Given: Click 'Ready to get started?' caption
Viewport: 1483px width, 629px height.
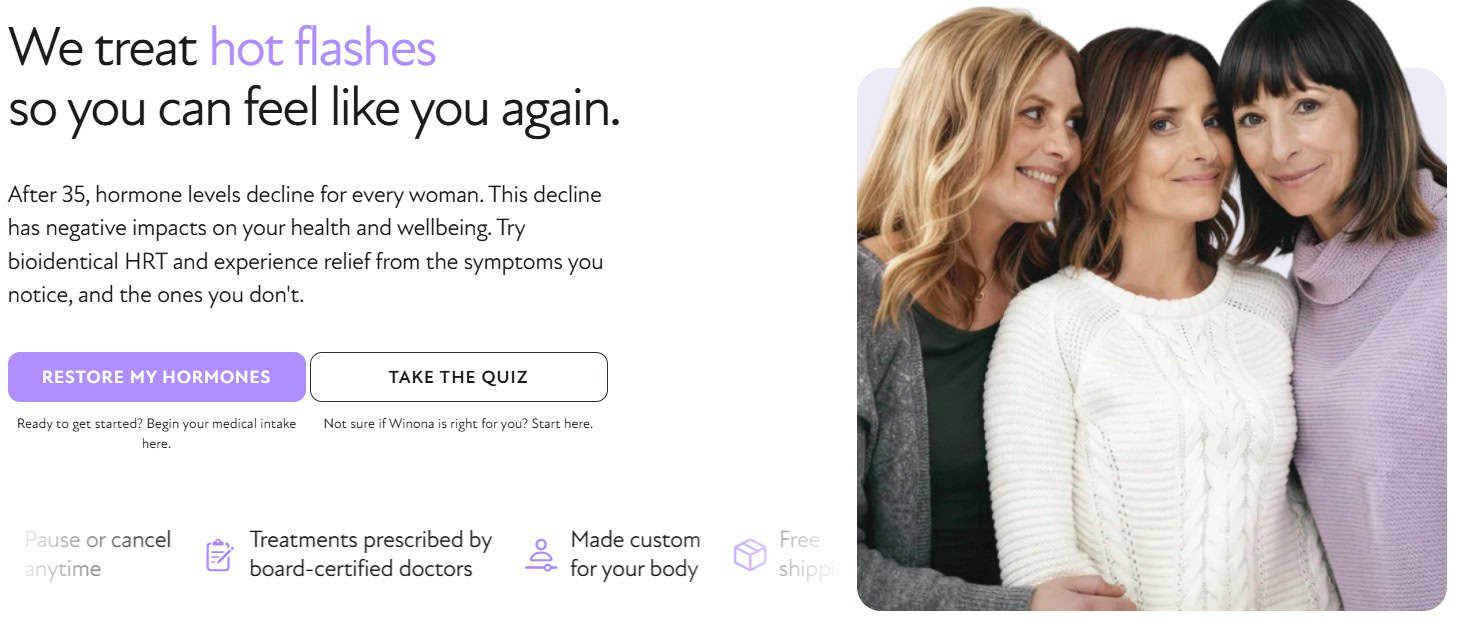Looking at the screenshot, I should click(156, 433).
